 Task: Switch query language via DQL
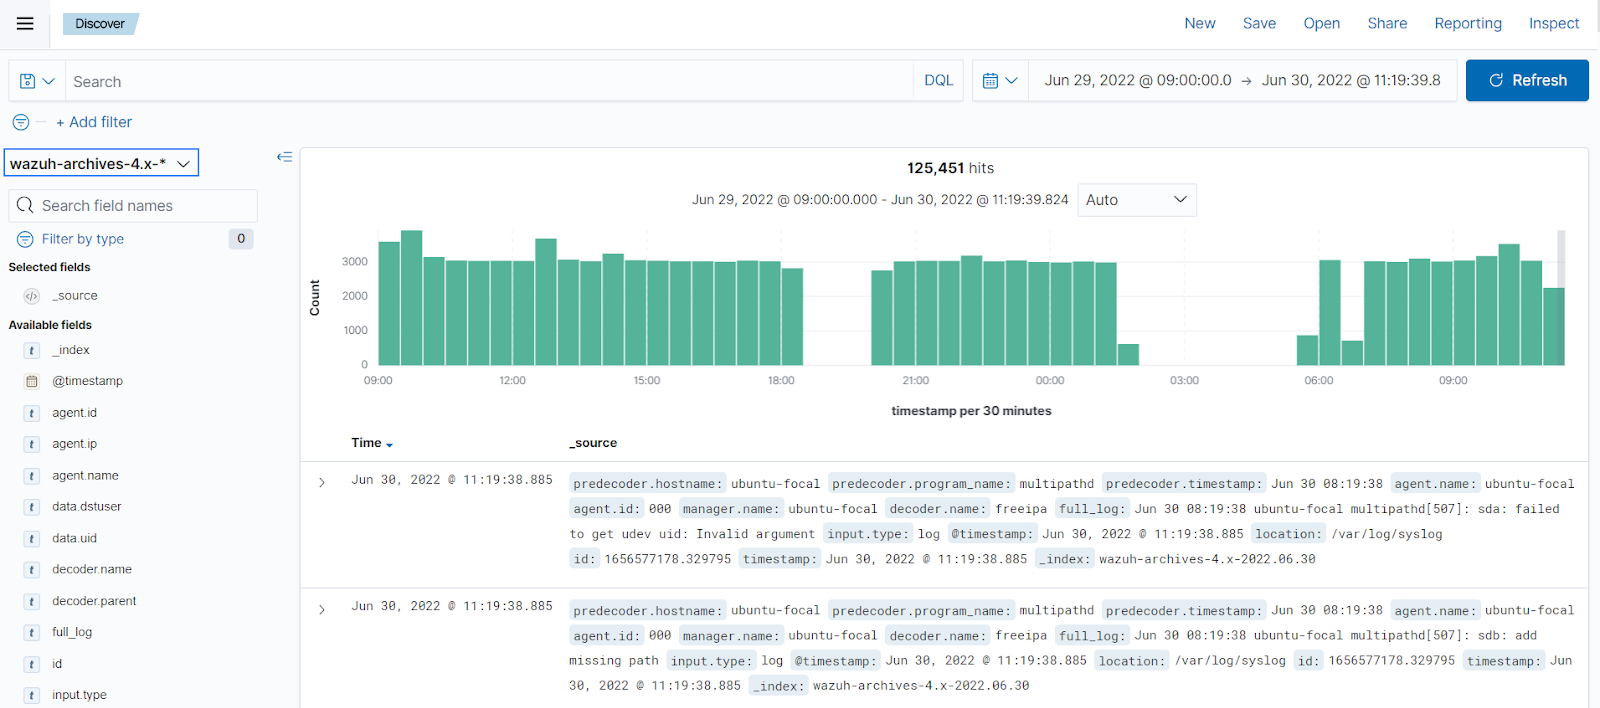(938, 80)
